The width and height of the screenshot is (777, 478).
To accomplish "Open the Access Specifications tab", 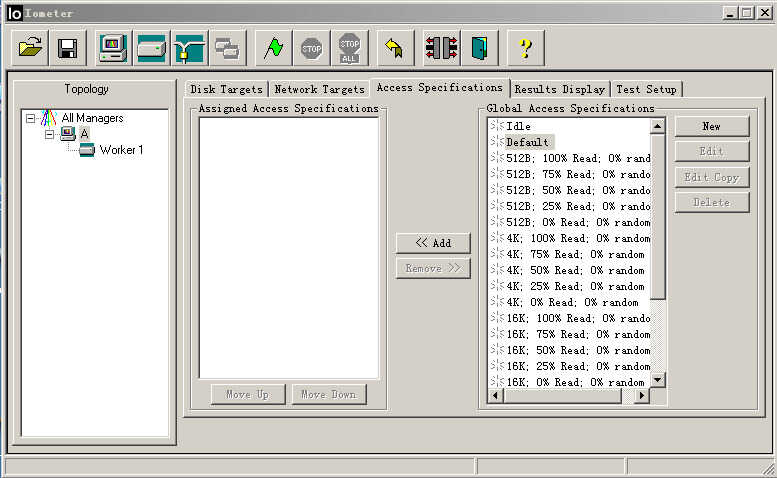I will [440, 88].
